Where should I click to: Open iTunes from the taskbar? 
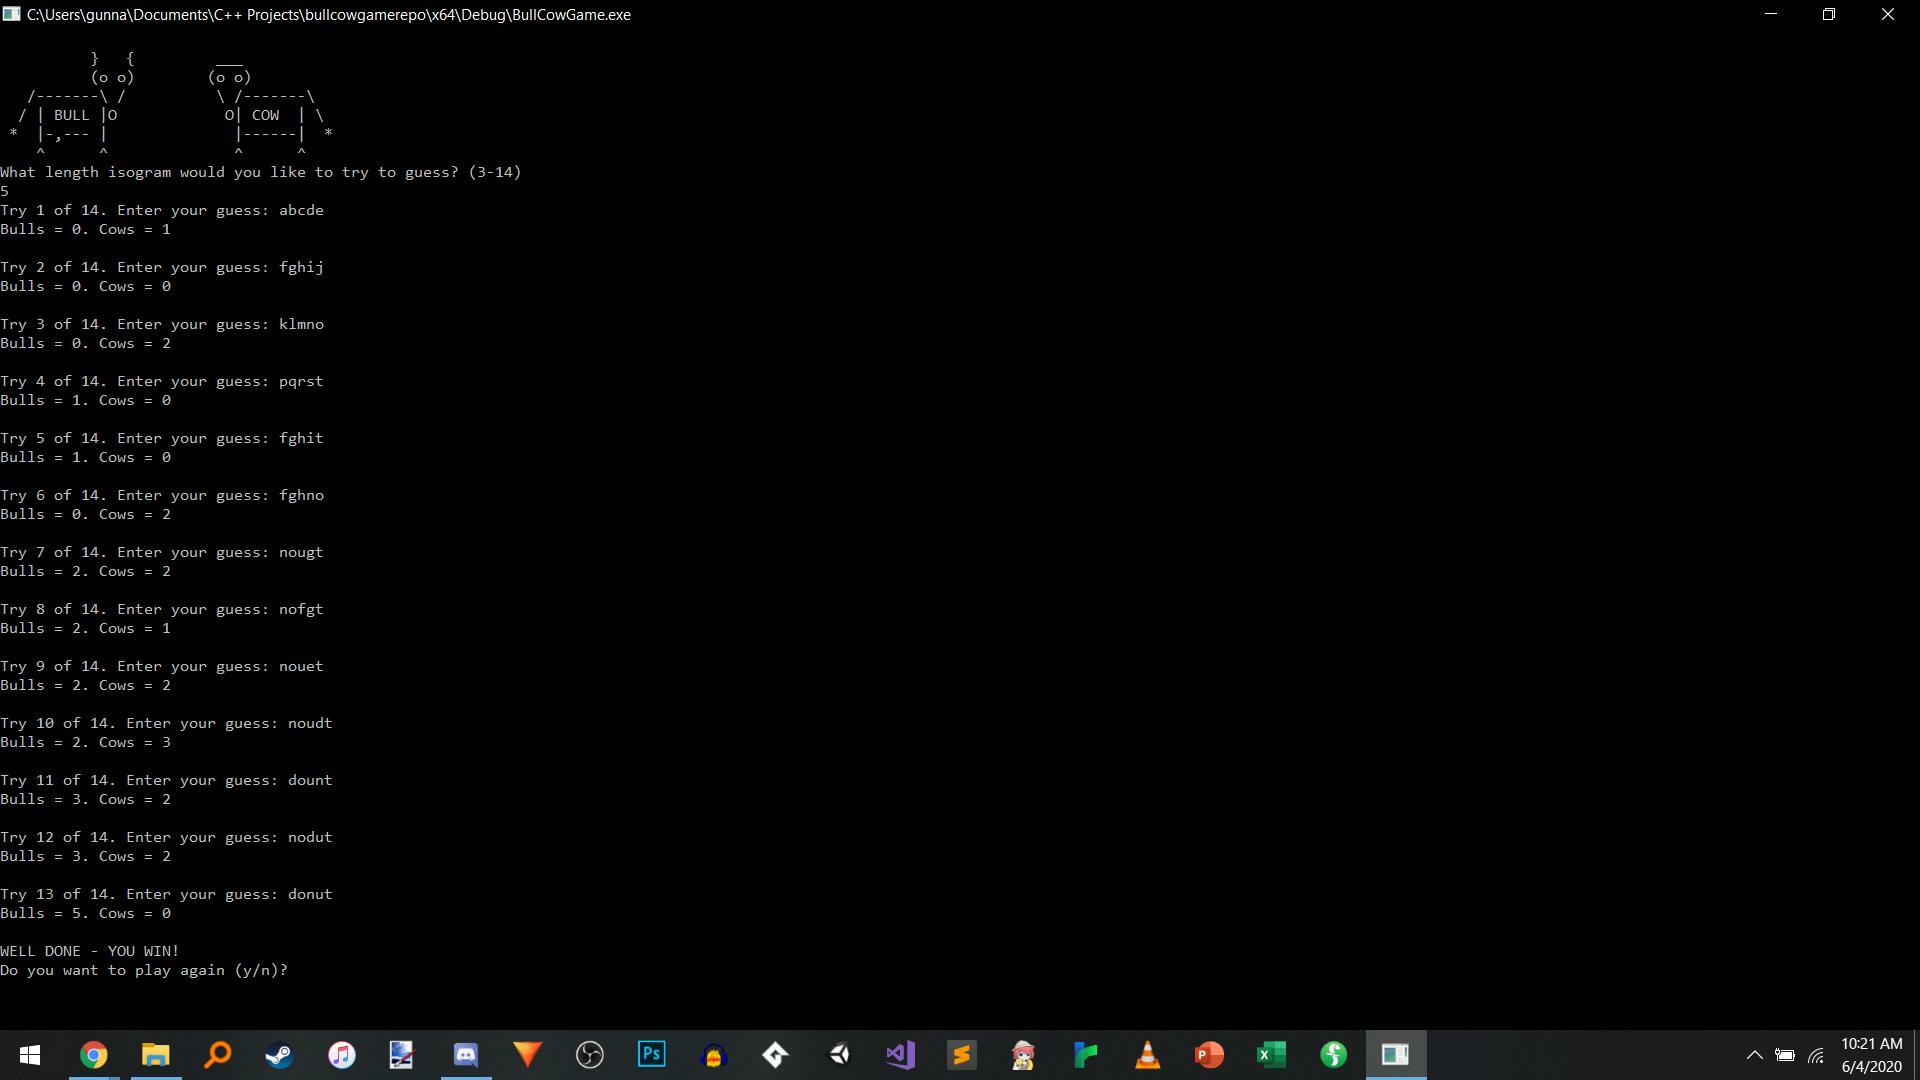point(341,1055)
